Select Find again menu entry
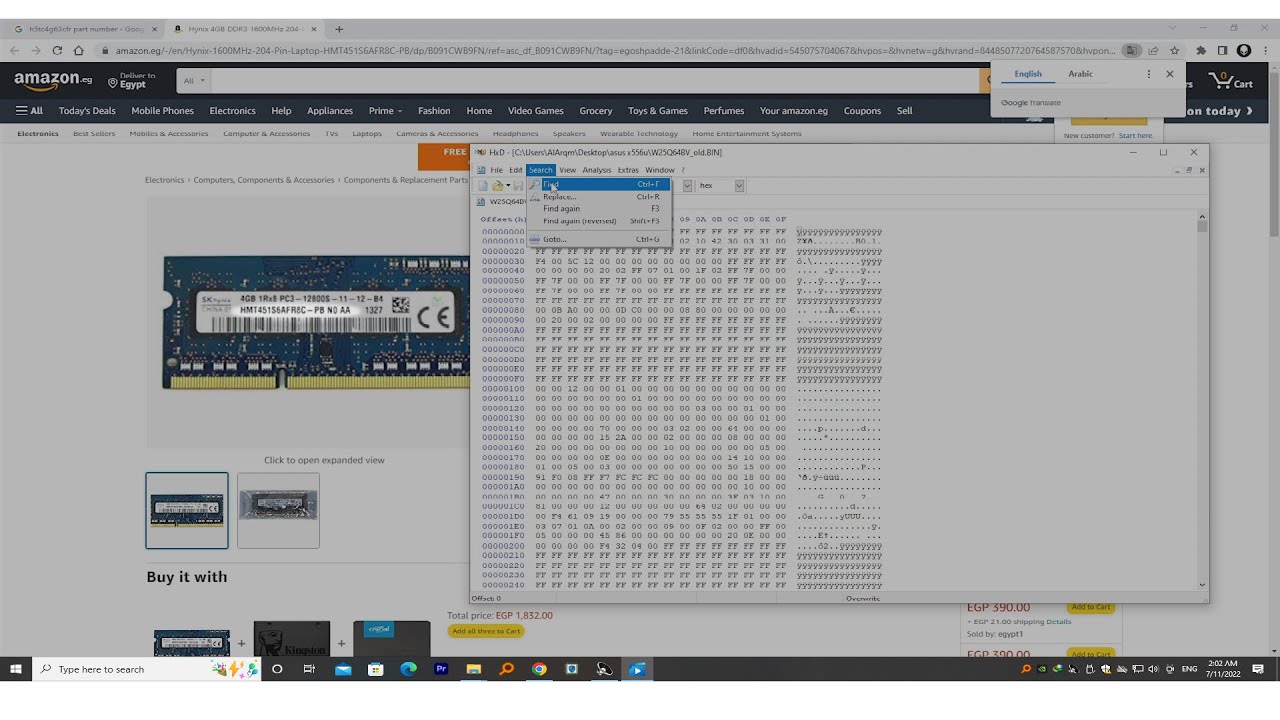This screenshot has height=720, width=1280. [x=598, y=209]
